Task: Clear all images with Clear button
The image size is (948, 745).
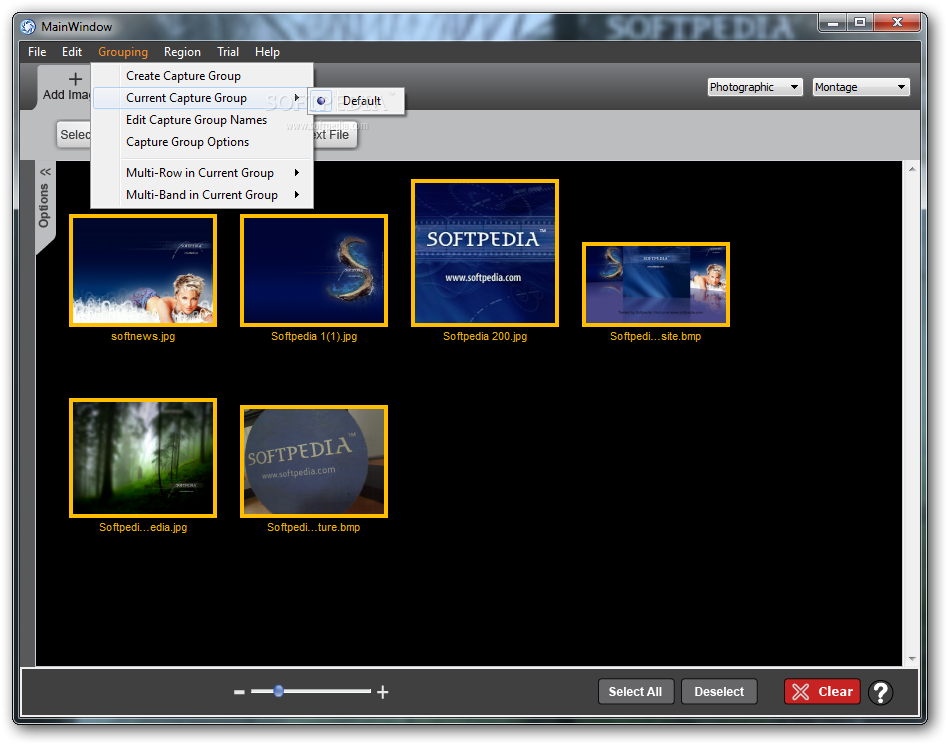Action: tap(822, 692)
